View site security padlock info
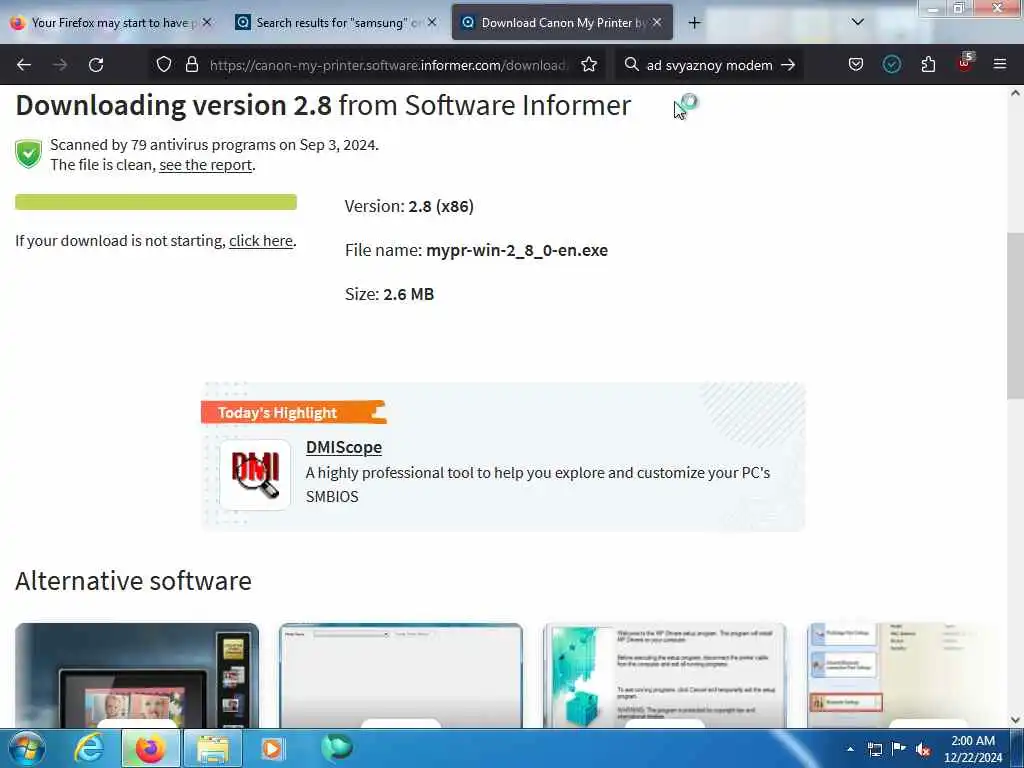1024x768 pixels. [191, 65]
